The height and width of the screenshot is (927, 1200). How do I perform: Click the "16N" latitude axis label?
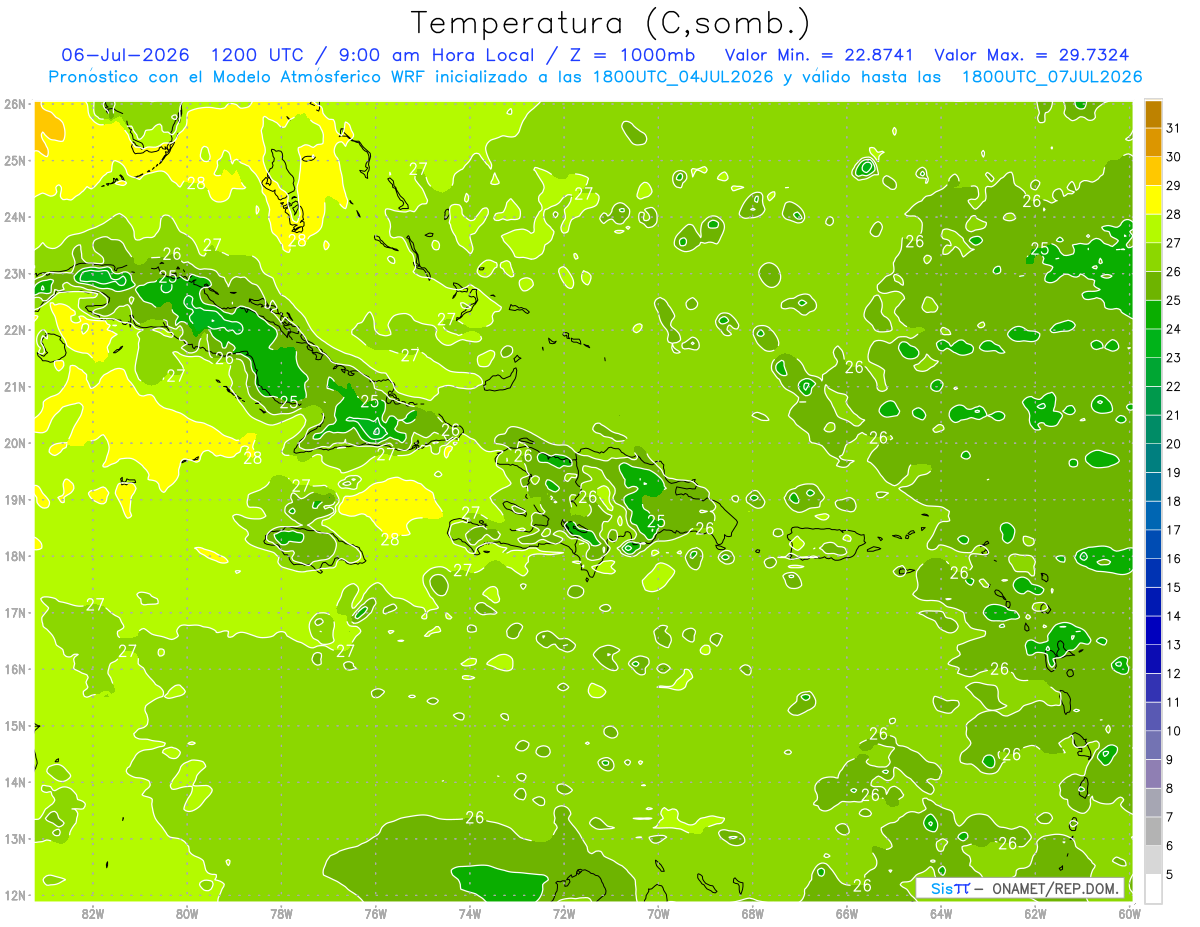pyautogui.click(x=15, y=669)
